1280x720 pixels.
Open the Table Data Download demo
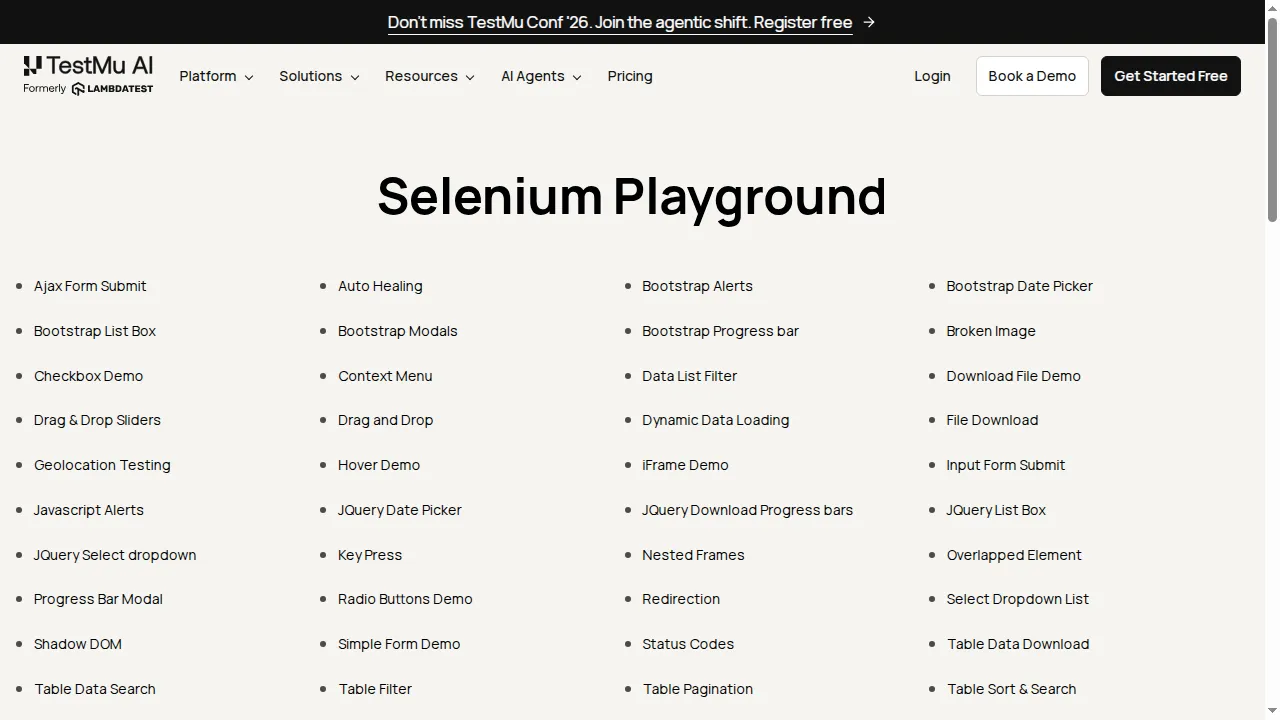coord(1018,644)
